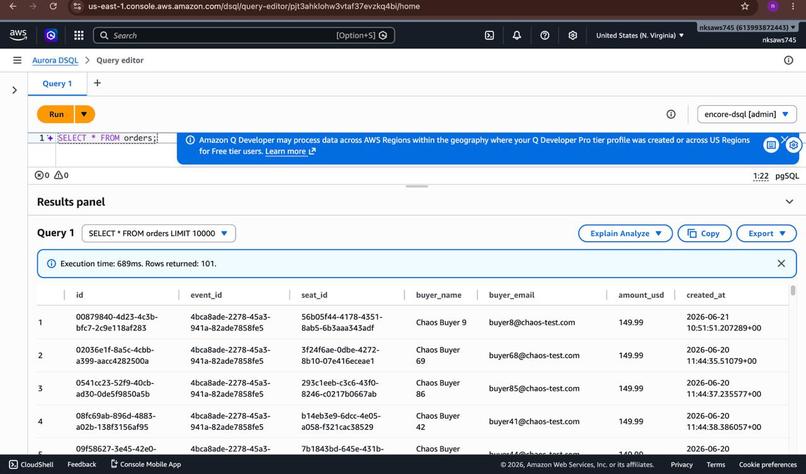Go back in browser history
This screenshot has height=474, width=806.
coord(13,6)
